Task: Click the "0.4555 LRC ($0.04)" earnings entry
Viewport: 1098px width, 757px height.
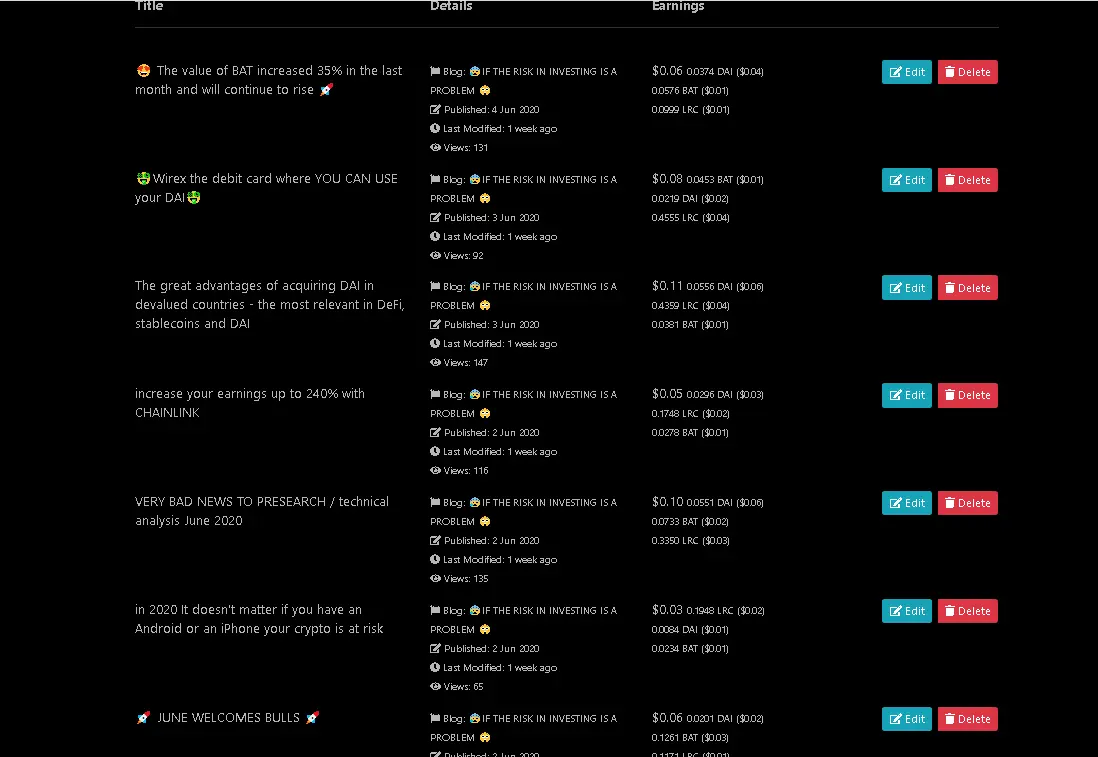Action: click(690, 218)
